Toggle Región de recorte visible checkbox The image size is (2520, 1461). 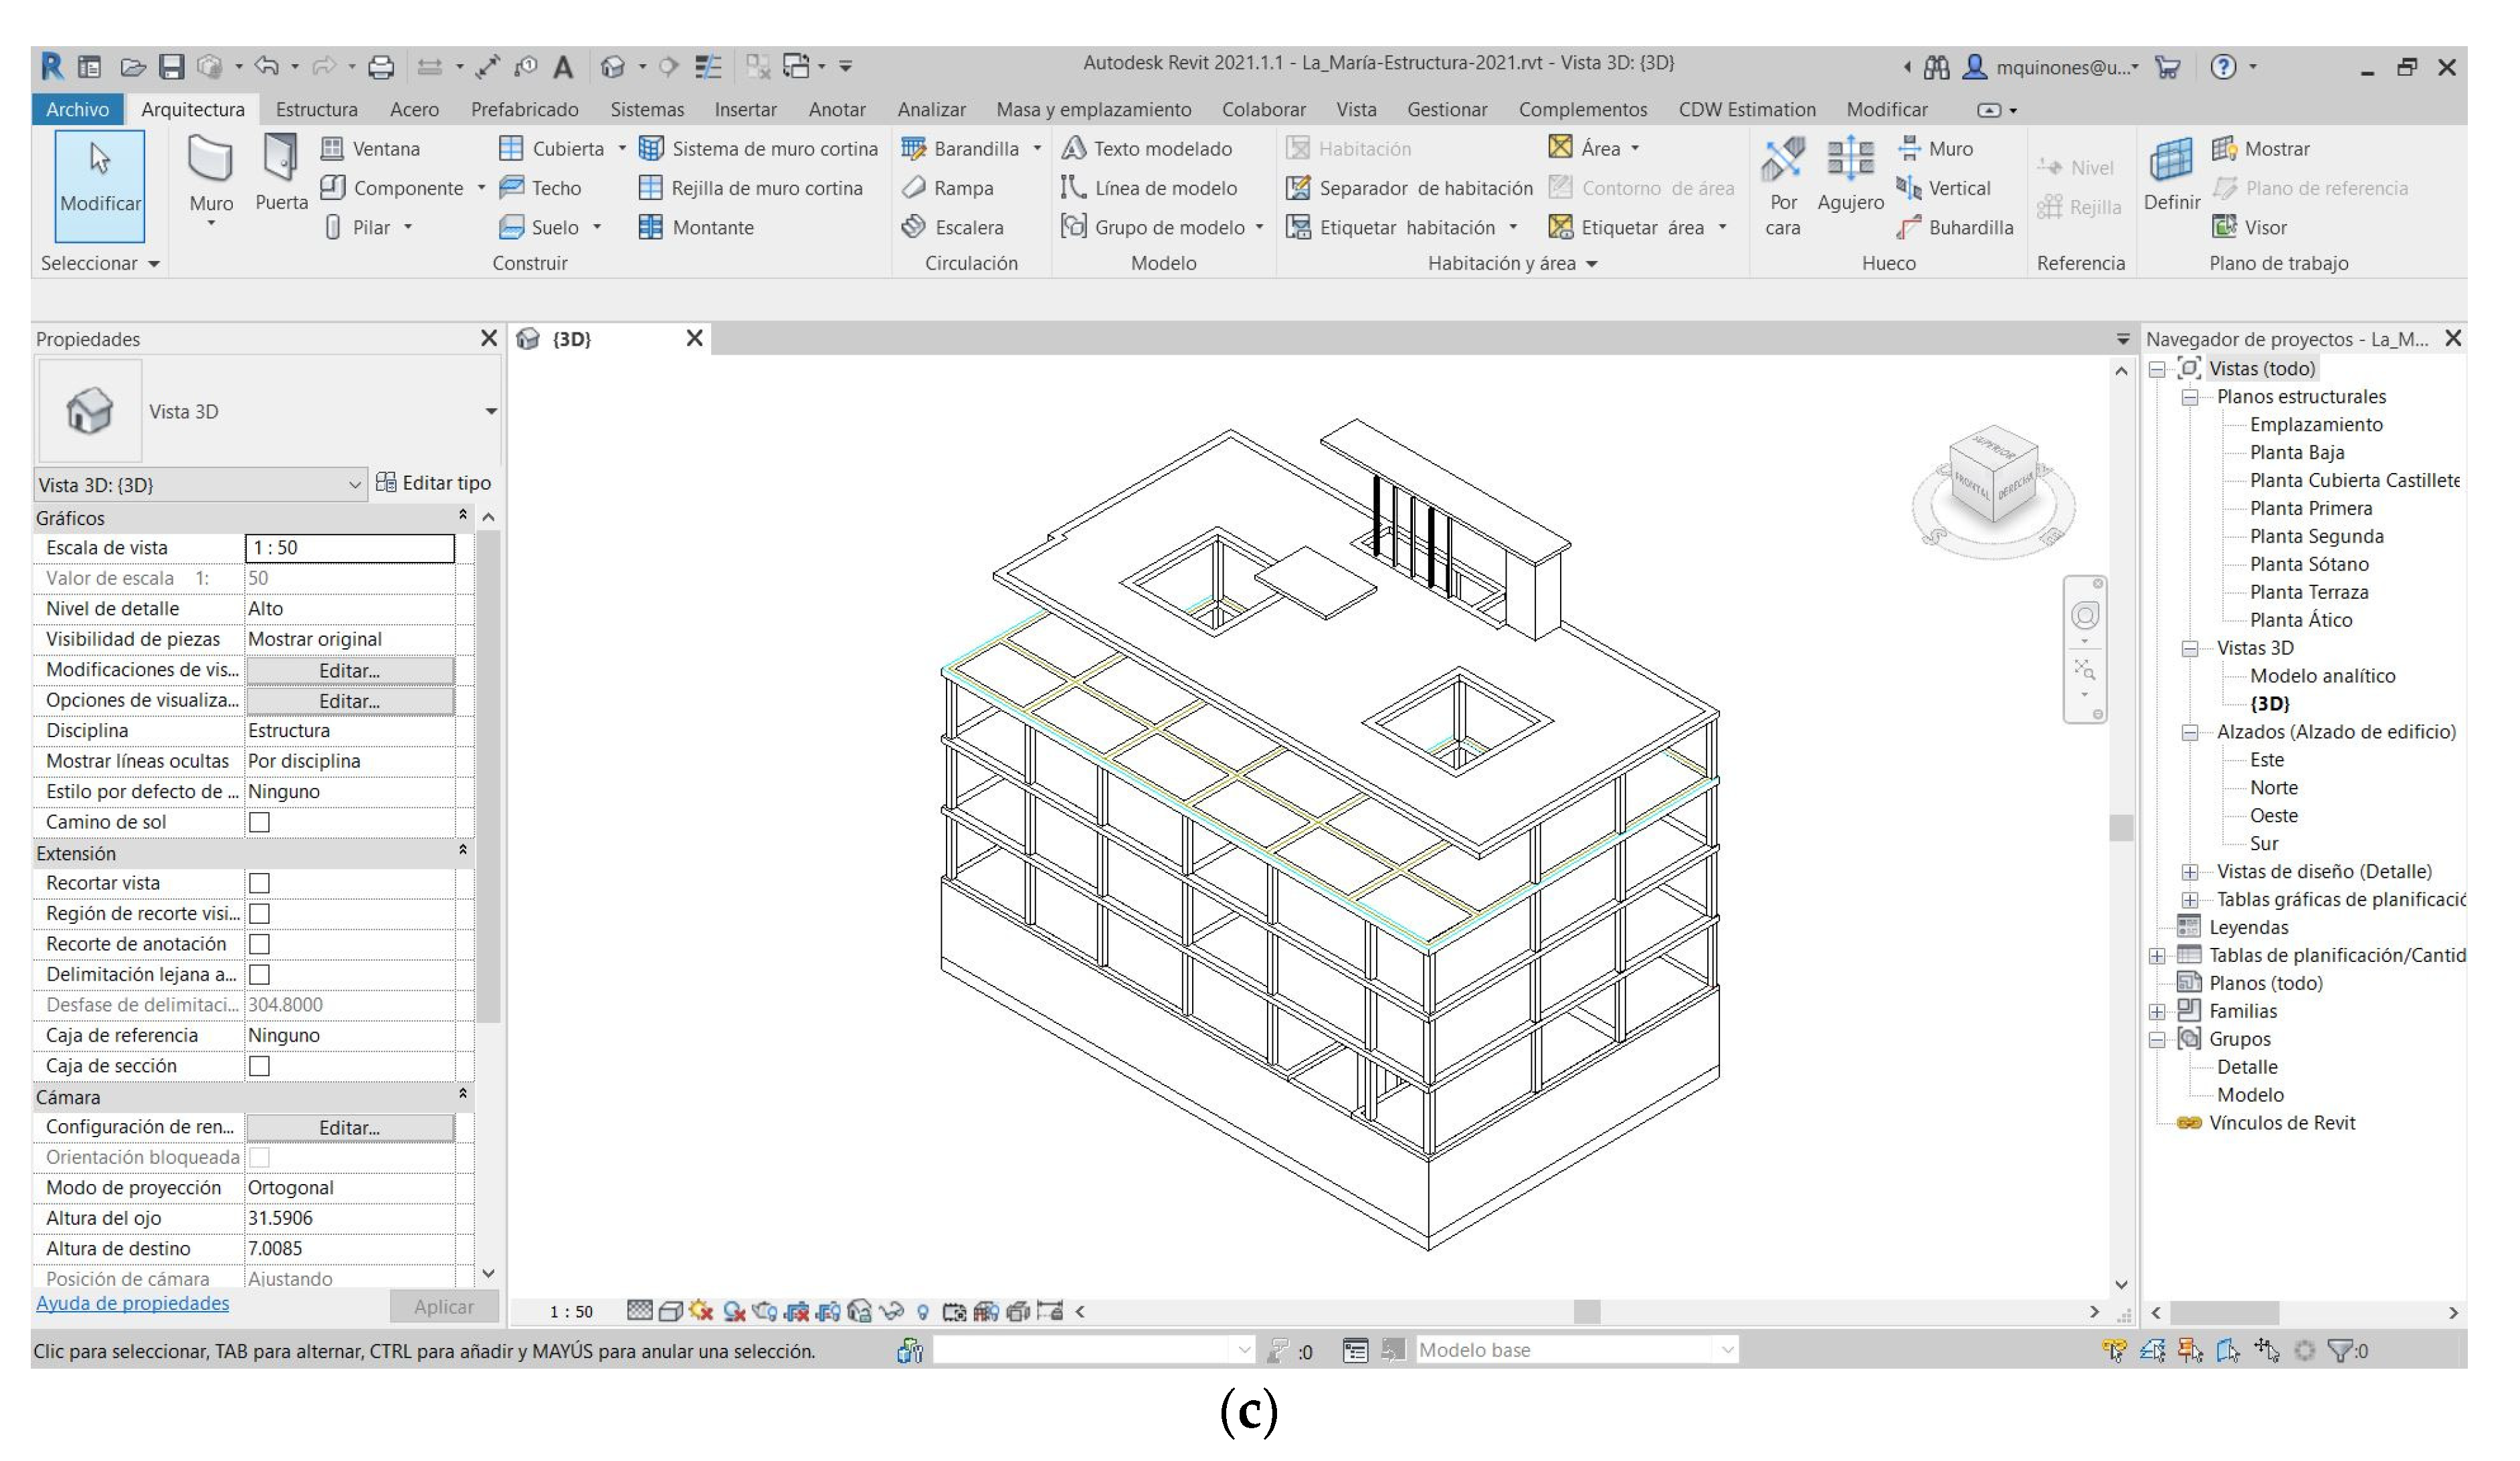click(260, 915)
